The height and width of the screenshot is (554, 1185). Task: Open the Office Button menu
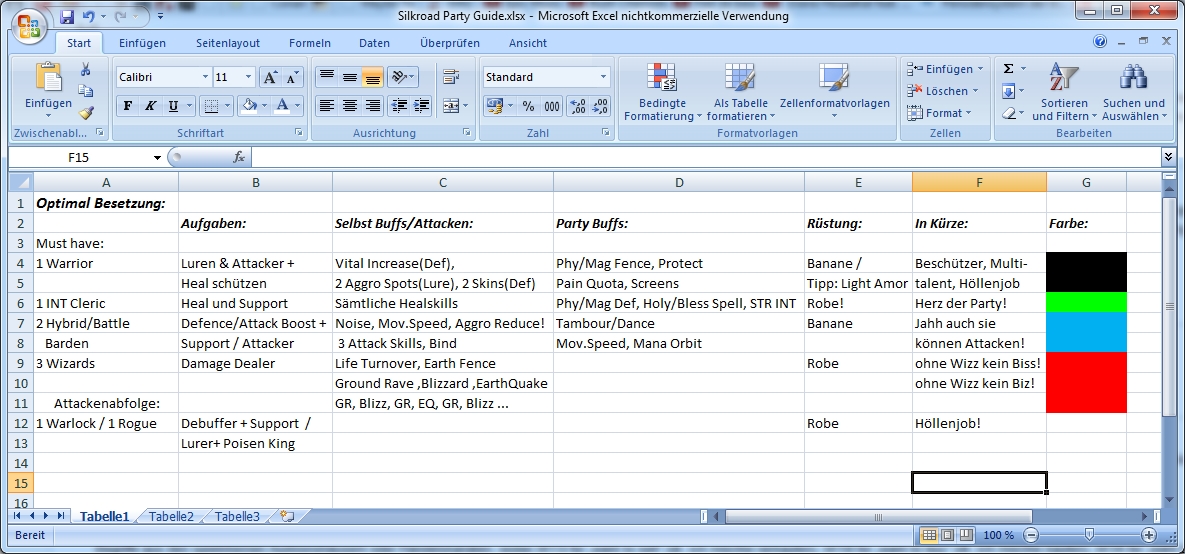pyautogui.click(x=28, y=26)
